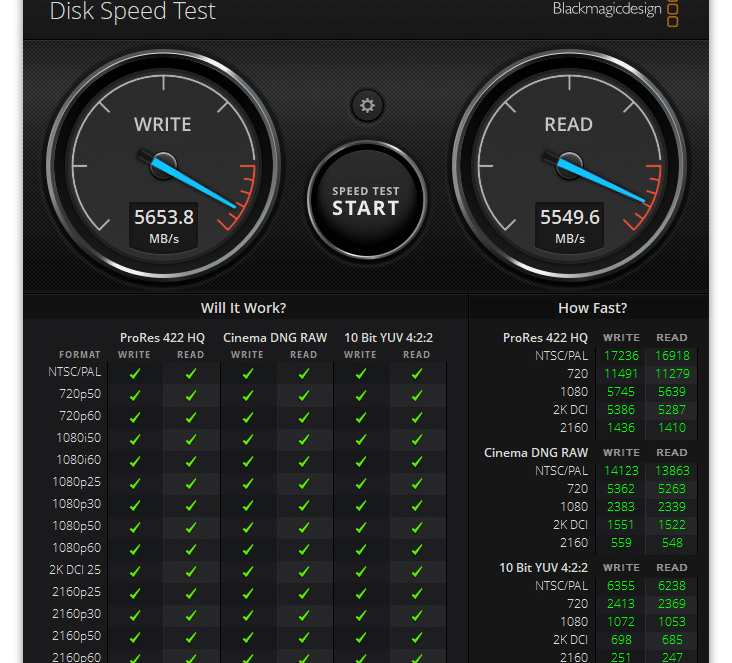Image resolution: width=732 pixels, height=663 pixels.
Task: Click 10 Bit YUV 2K DCI read value 685
Action: click(672, 640)
